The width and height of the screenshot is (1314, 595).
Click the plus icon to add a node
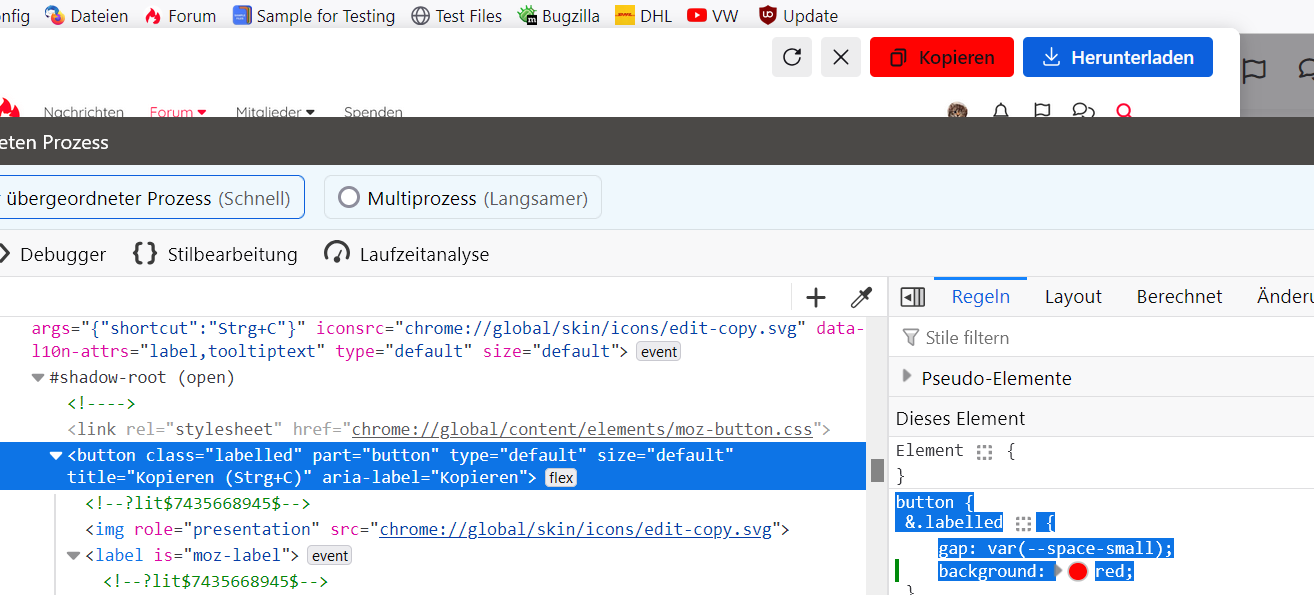[x=816, y=297]
